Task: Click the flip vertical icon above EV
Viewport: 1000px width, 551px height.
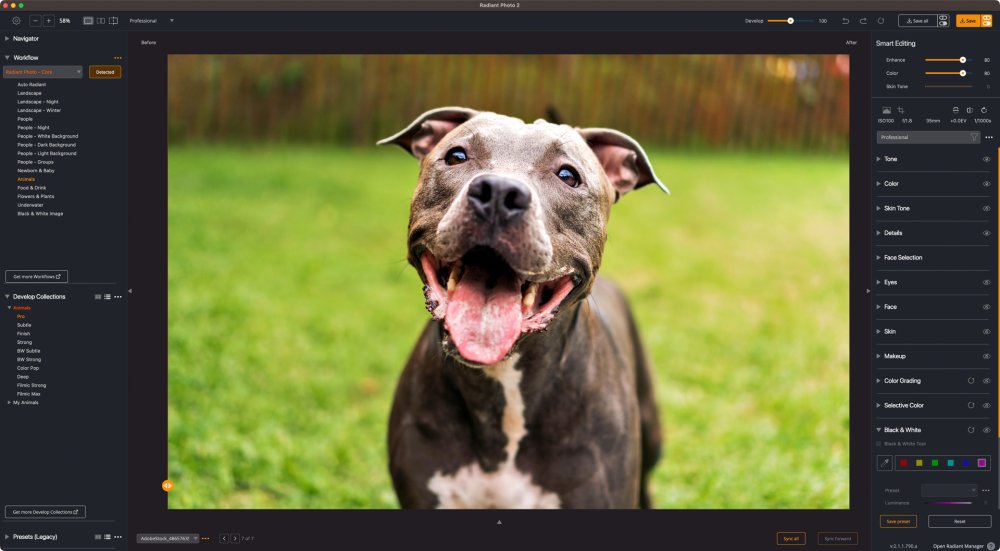Action: coord(955,110)
